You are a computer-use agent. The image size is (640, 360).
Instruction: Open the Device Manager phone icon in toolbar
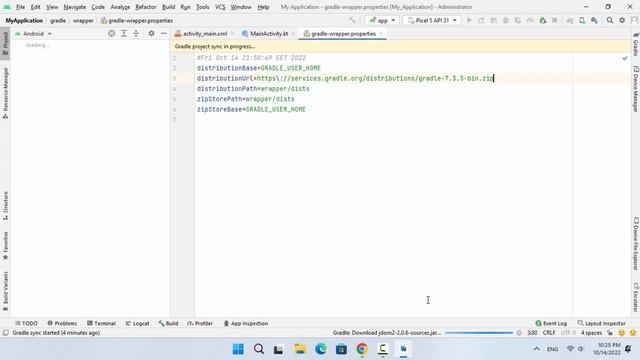(582, 20)
